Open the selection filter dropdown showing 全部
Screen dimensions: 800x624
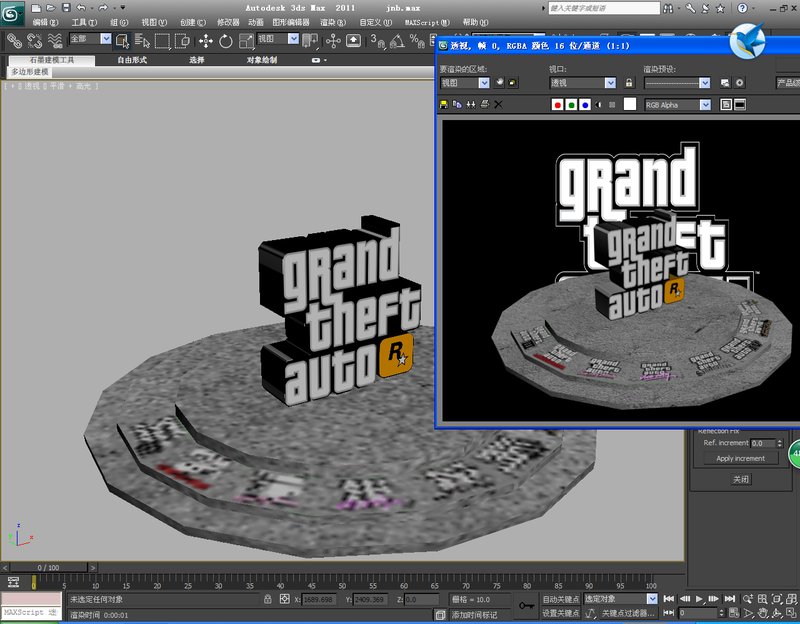[90, 39]
